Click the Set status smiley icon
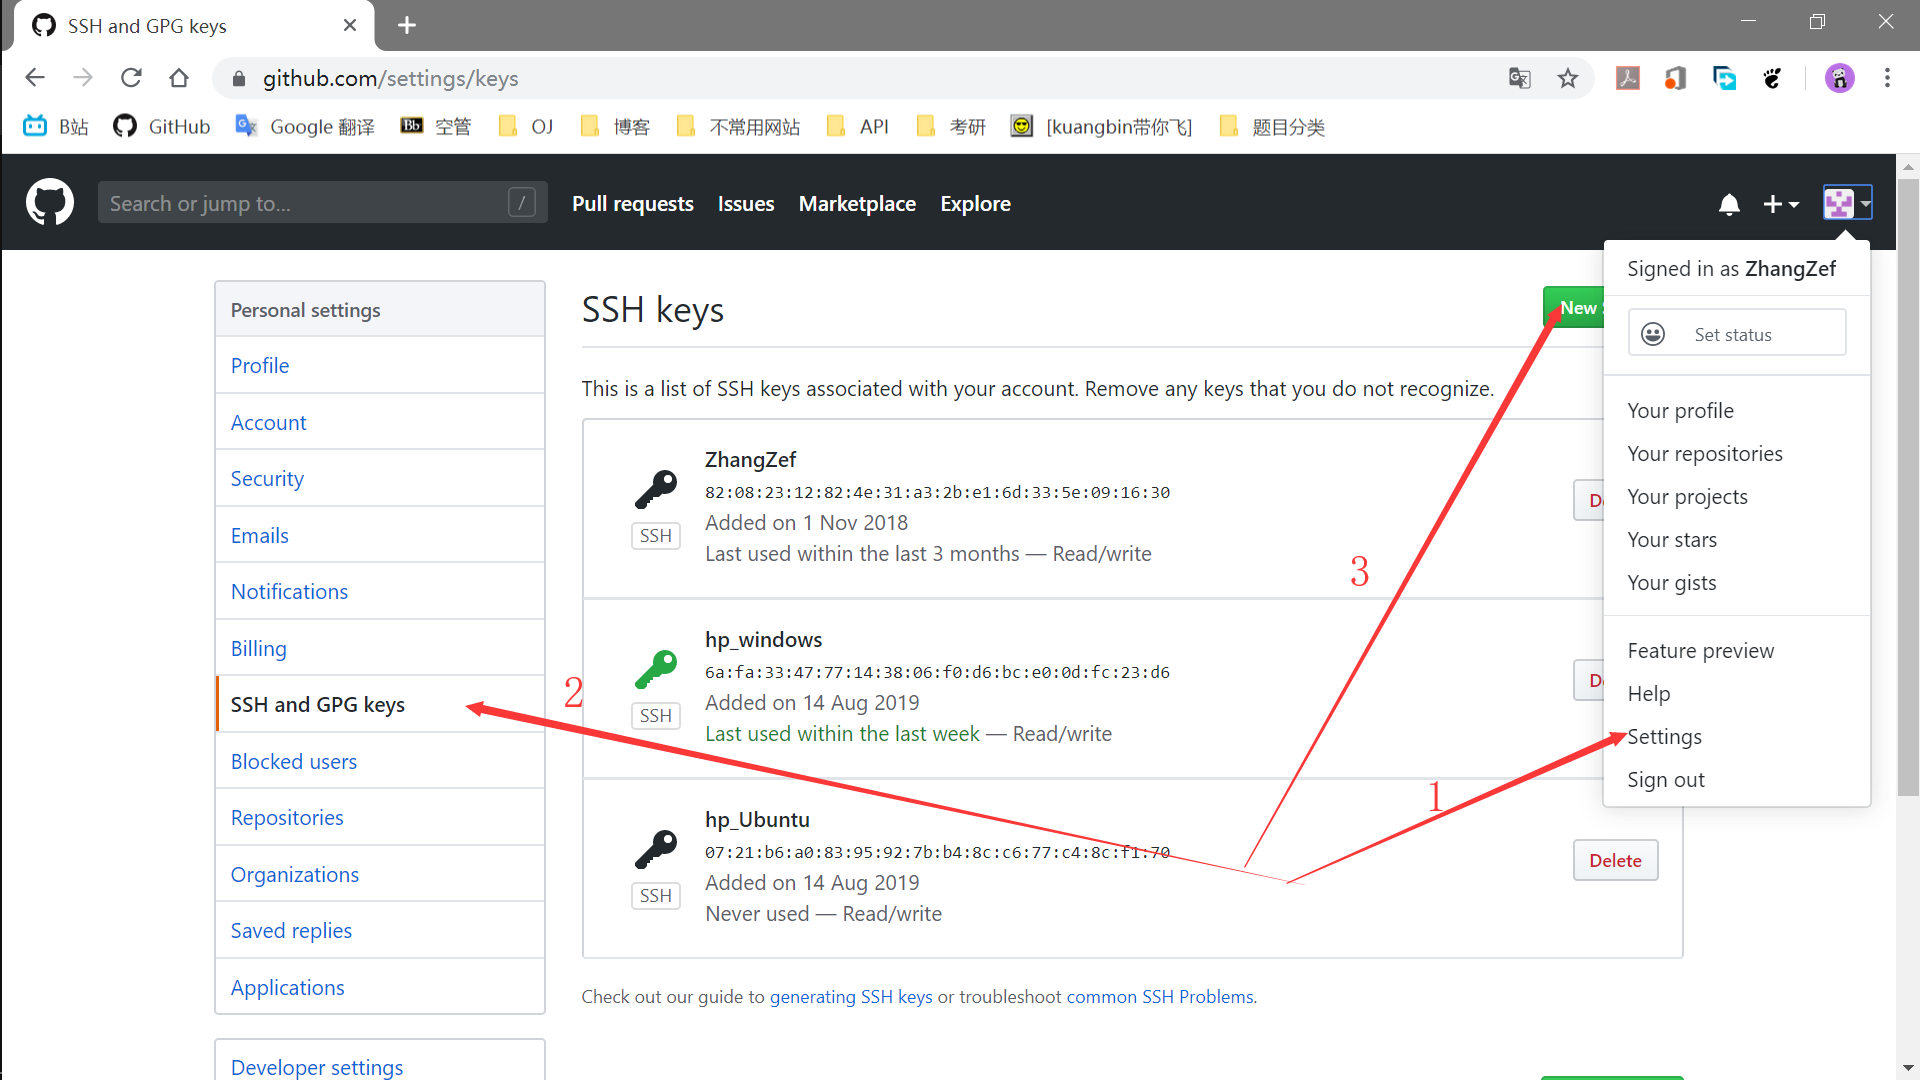The height and width of the screenshot is (1080, 1920). click(x=1653, y=334)
